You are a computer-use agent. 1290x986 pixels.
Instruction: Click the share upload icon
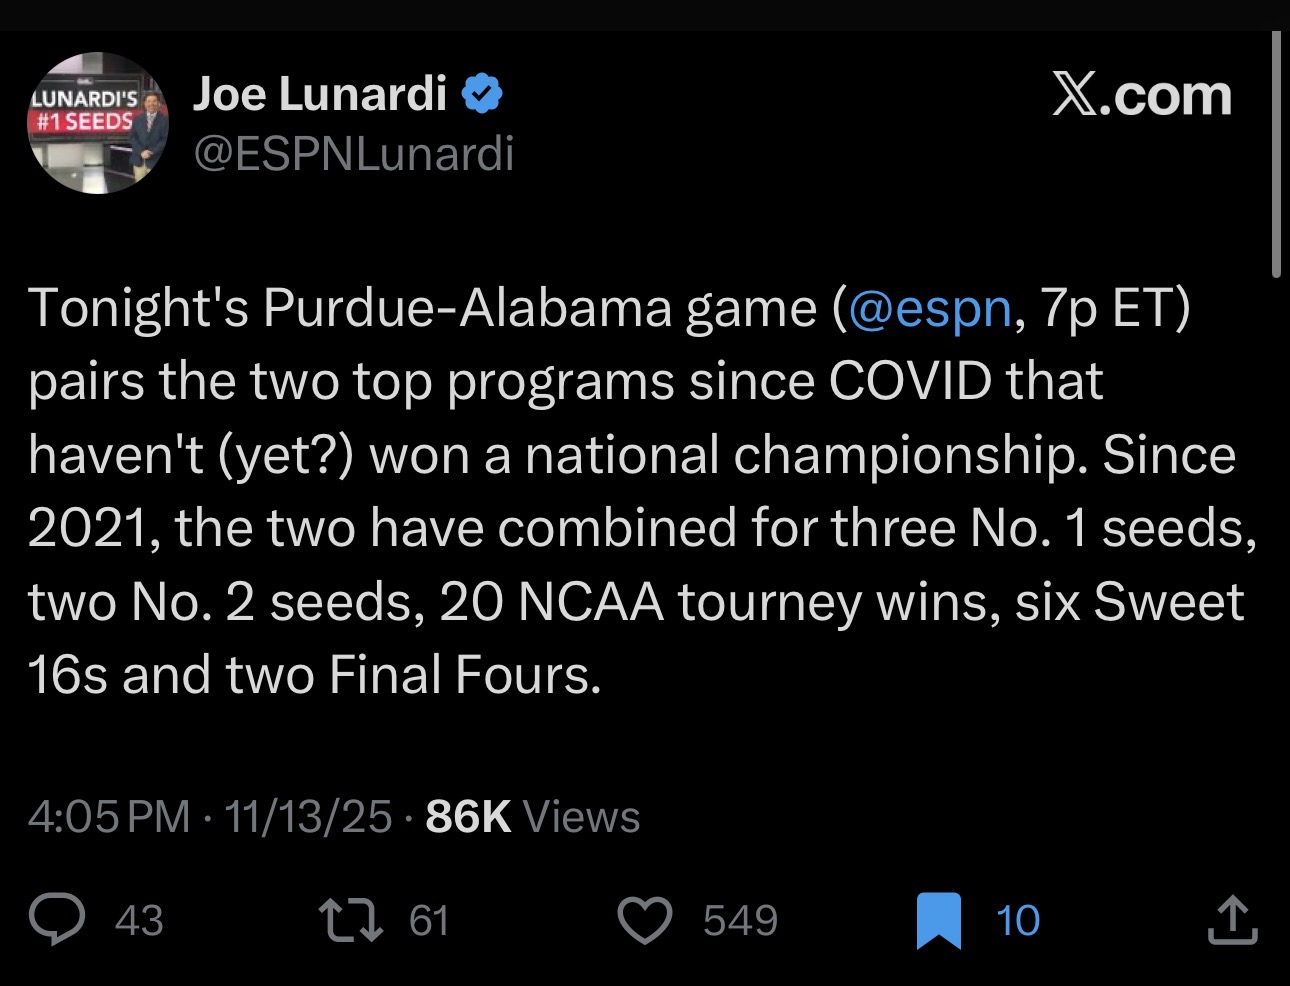coord(1232,920)
